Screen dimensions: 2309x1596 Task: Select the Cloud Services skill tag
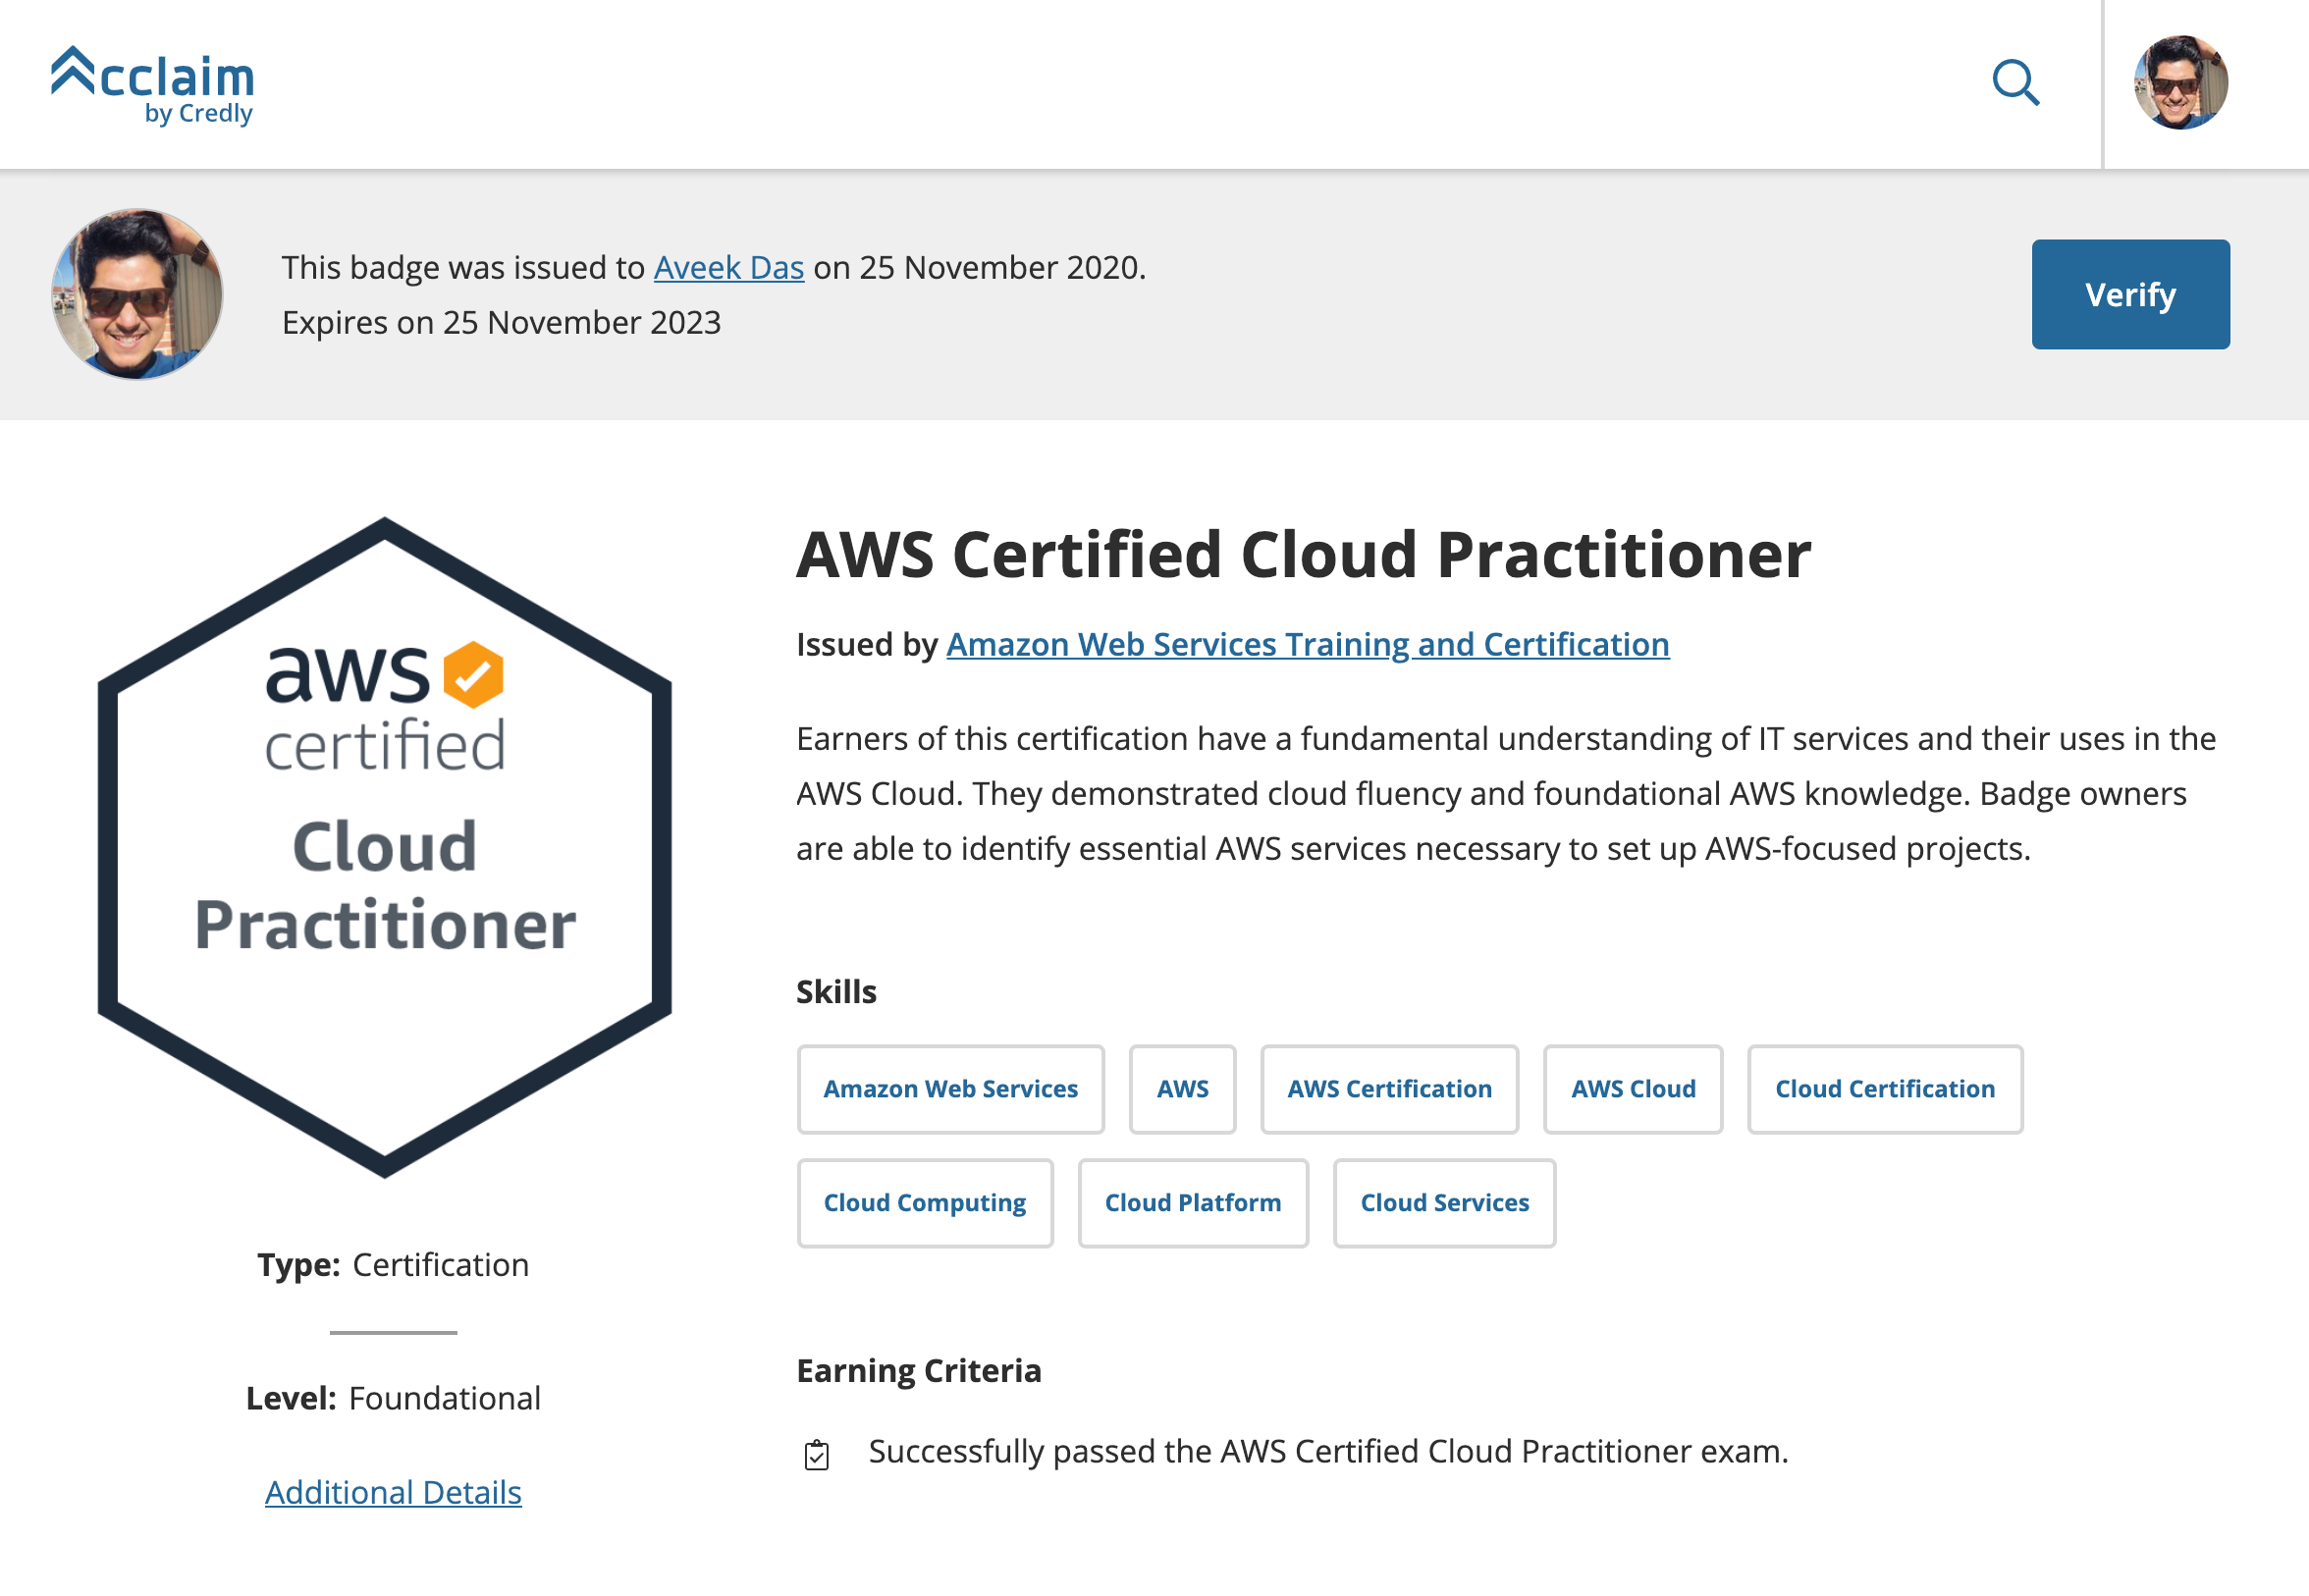point(1444,1203)
